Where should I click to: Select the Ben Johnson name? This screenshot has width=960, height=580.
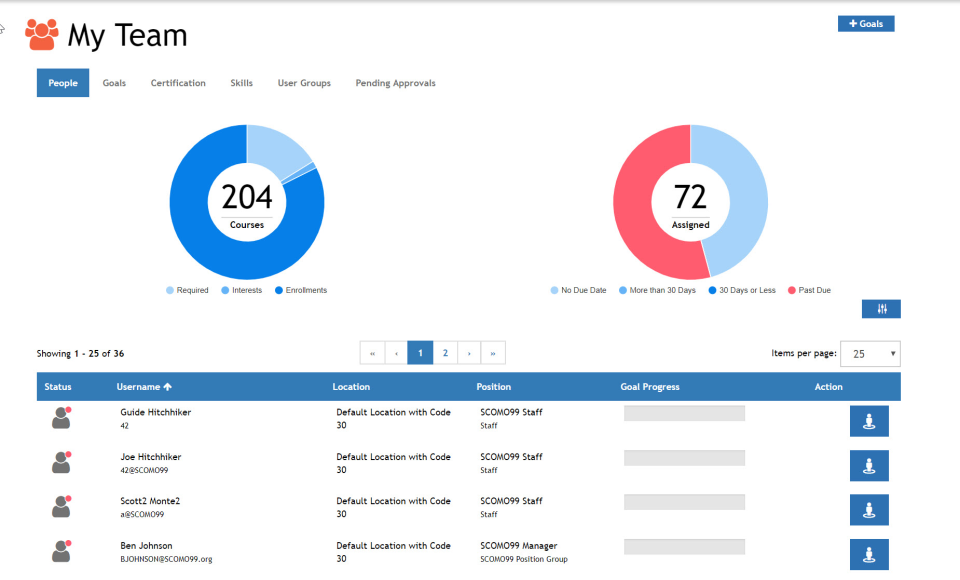coord(146,546)
